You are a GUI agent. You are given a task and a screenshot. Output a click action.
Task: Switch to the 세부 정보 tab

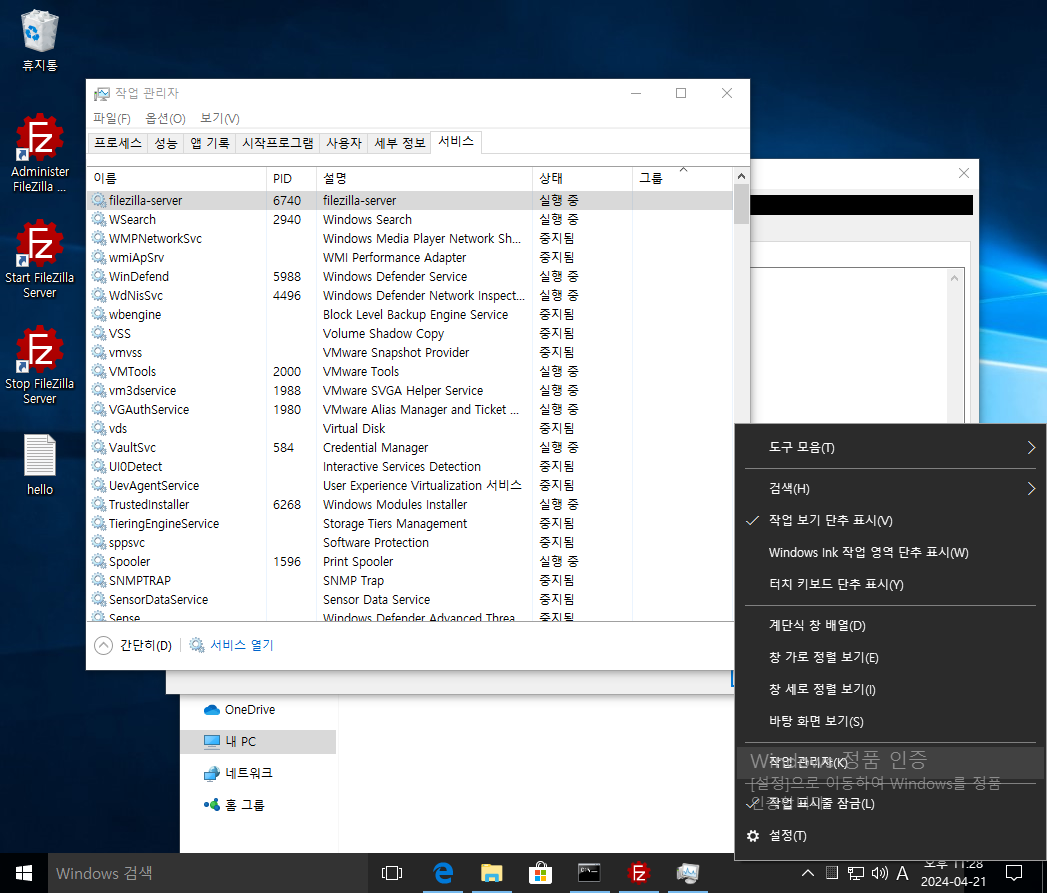[399, 143]
